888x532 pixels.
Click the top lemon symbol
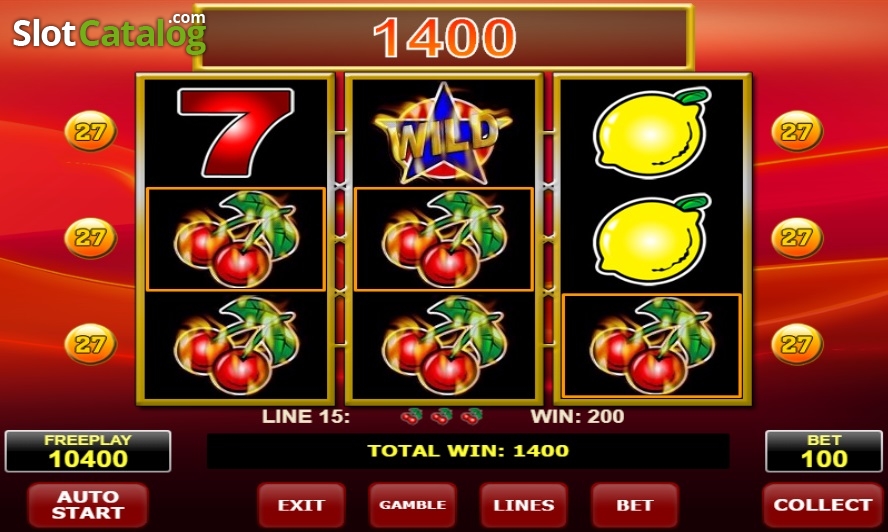point(652,133)
